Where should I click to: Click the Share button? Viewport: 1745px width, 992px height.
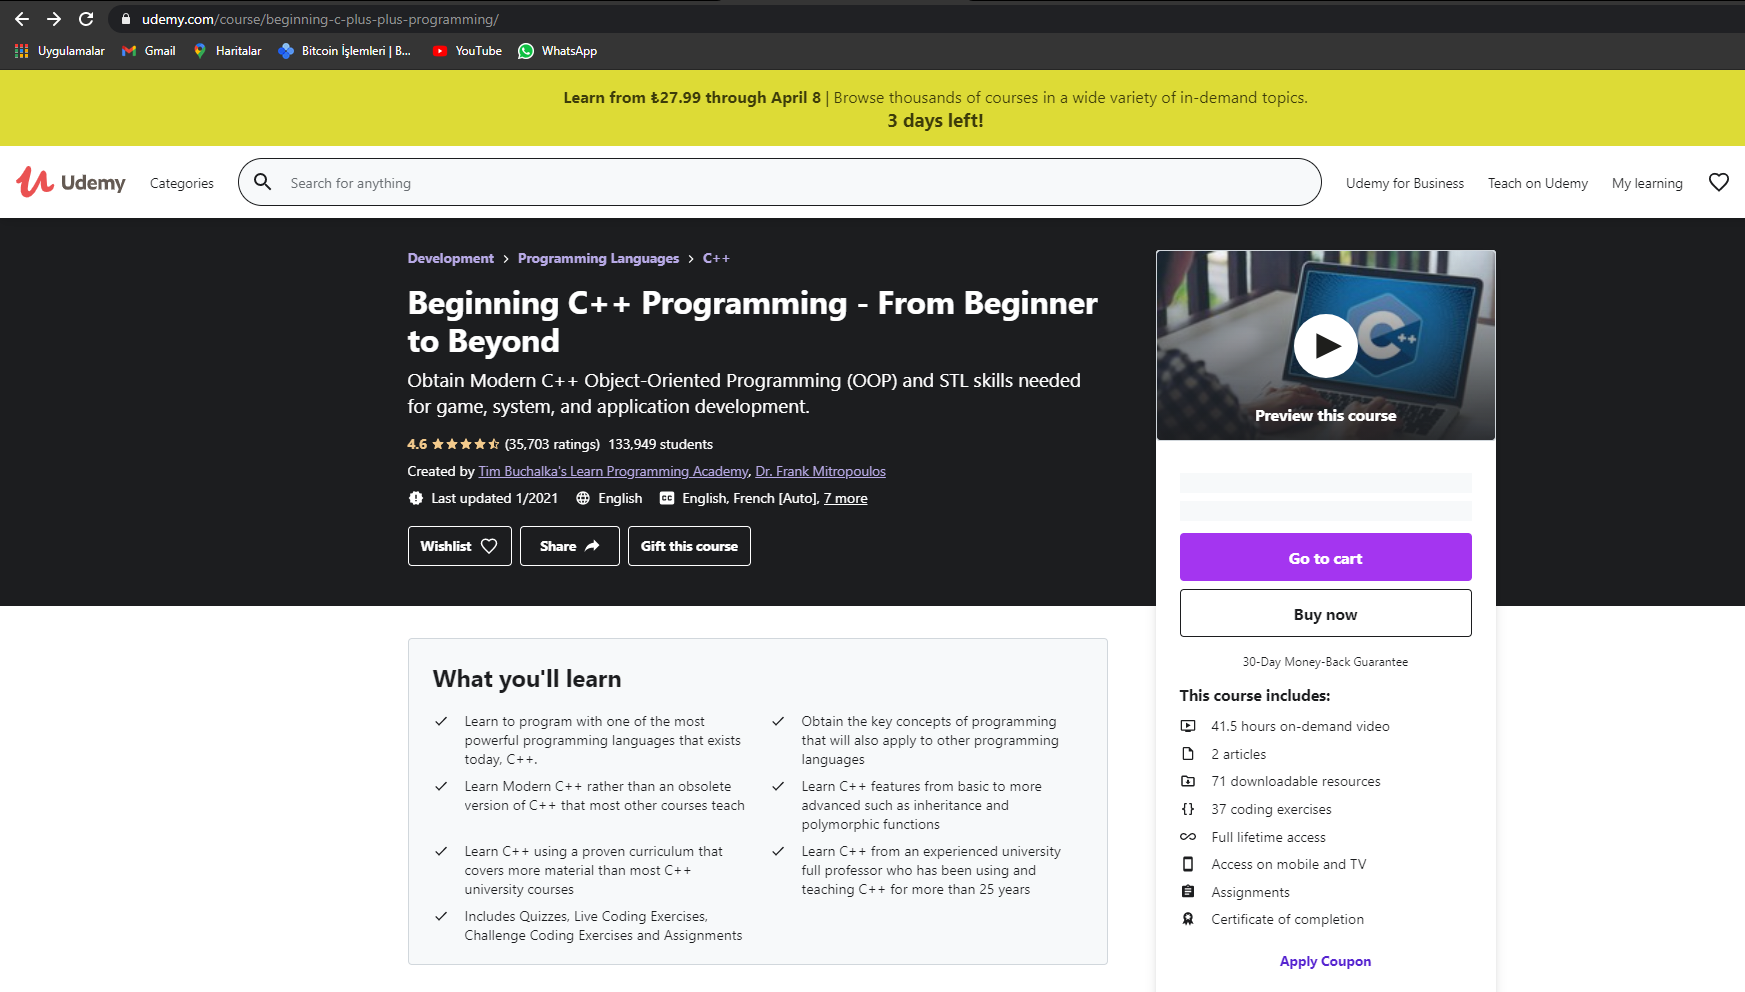pos(570,546)
